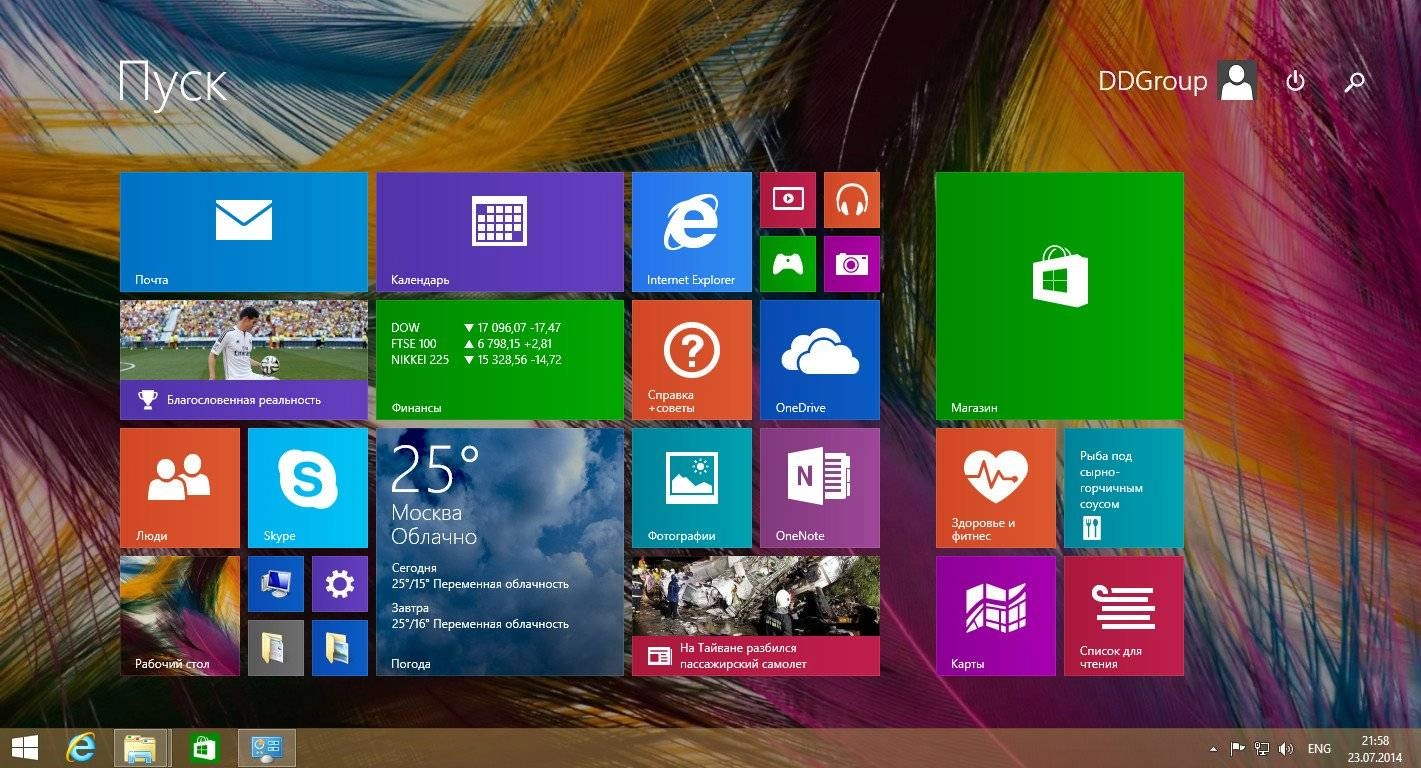This screenshot has width=1421, height=768.
Task: Open the OneDrive tile
Action: (819, 359)
